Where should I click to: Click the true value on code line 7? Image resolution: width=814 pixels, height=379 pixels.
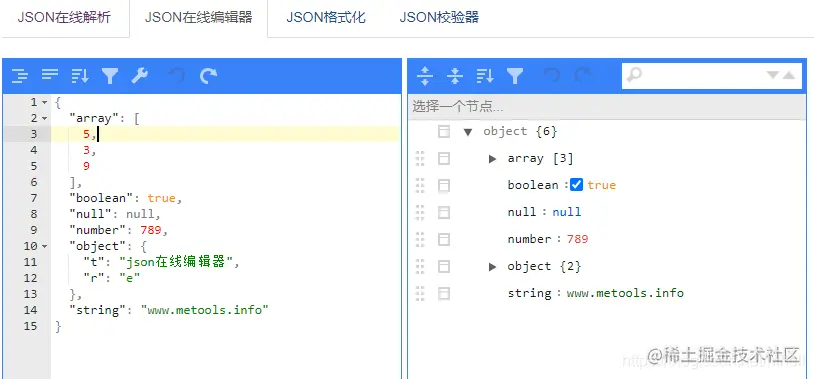tap(161, 198)
